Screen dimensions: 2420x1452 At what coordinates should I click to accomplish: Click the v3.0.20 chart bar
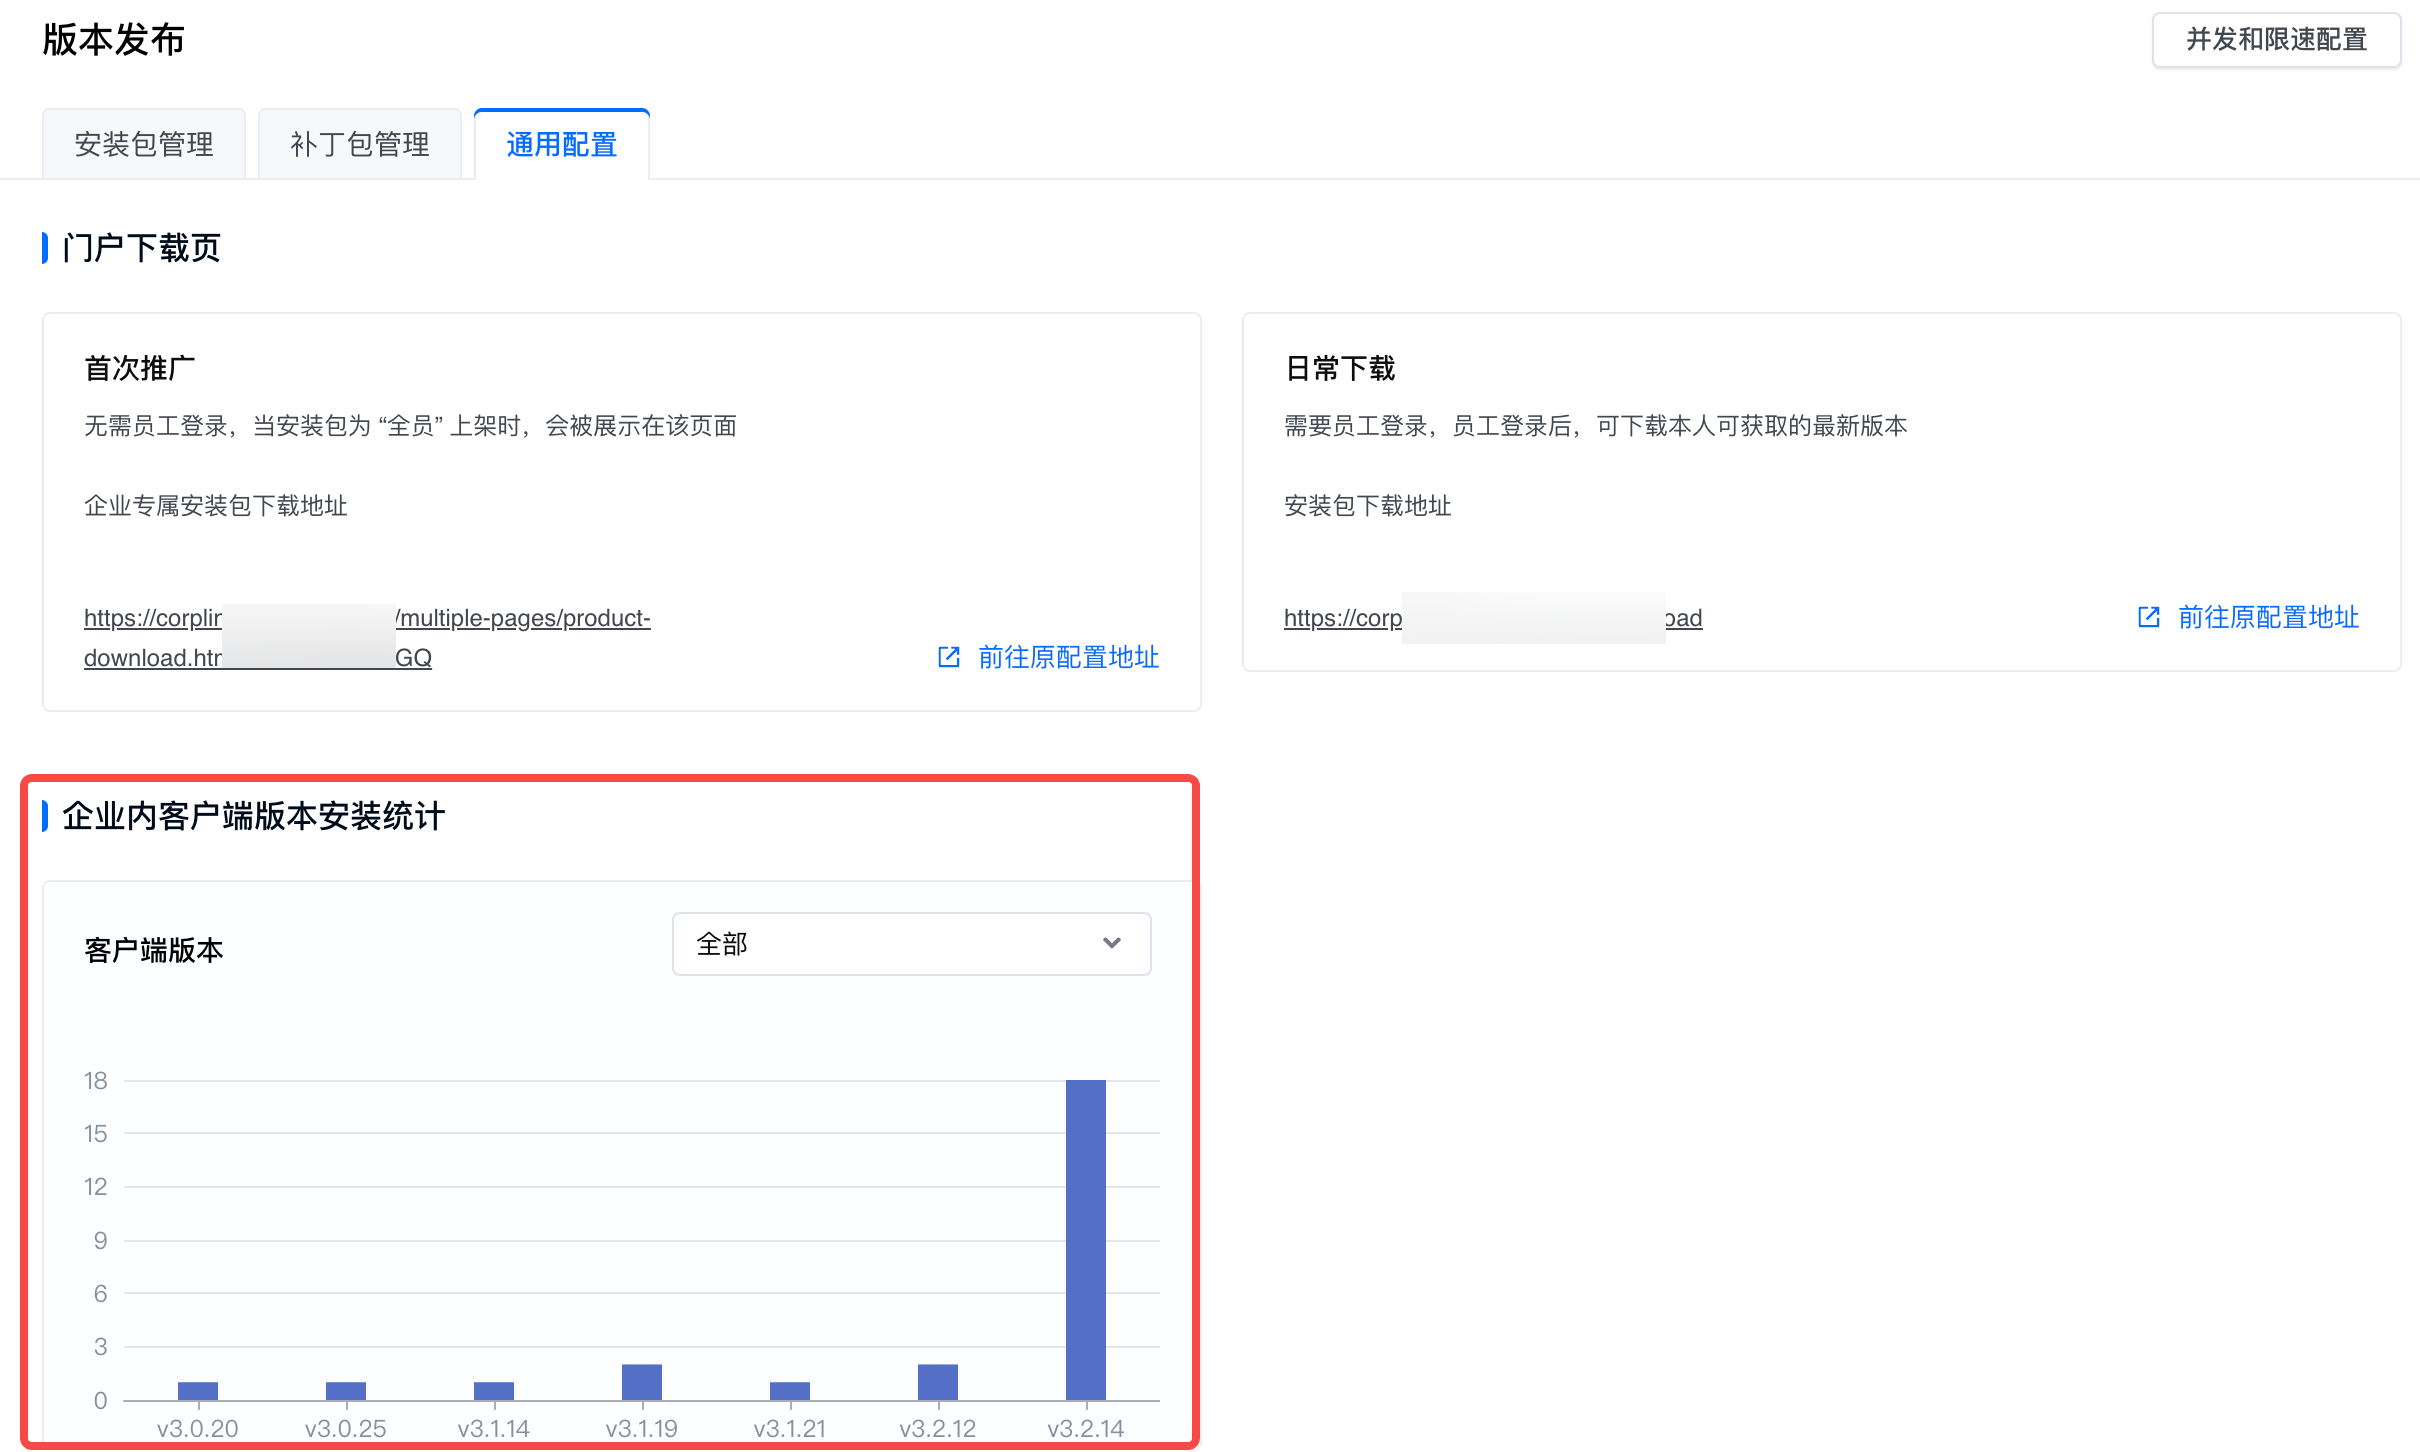click(197, 1391)
